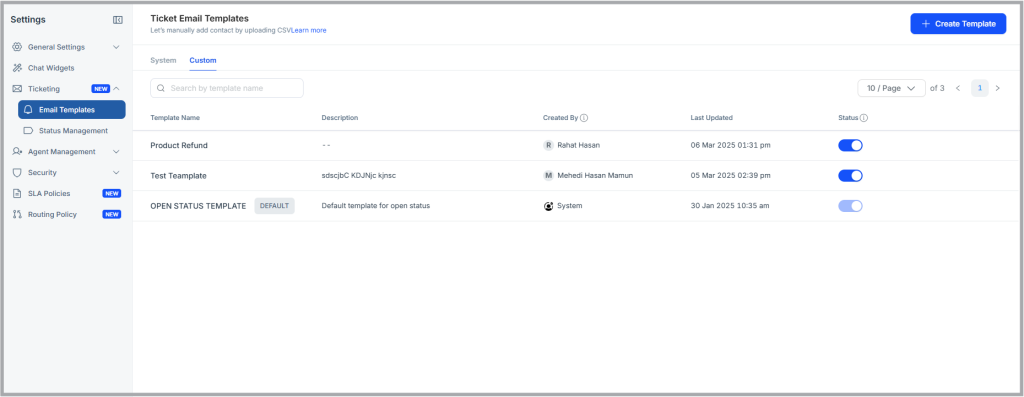
Task: Expand the Security section chevron
Action: click(x=116, y=172)
